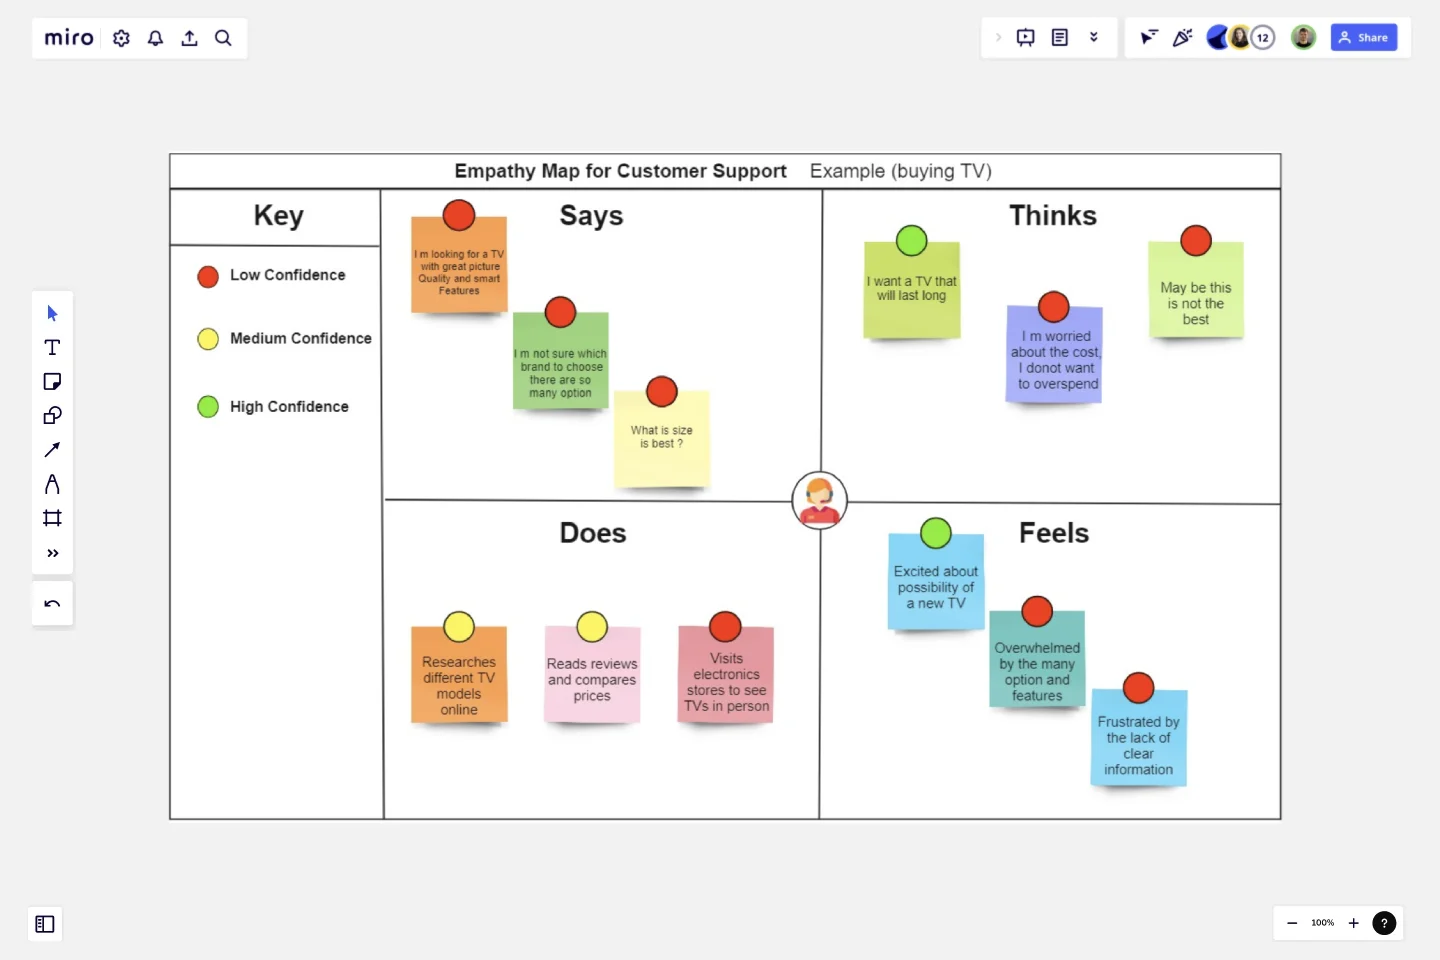Select 'Overwhelmed by the many option' note
The image size is (1440, 960).
click(1037, 659)
